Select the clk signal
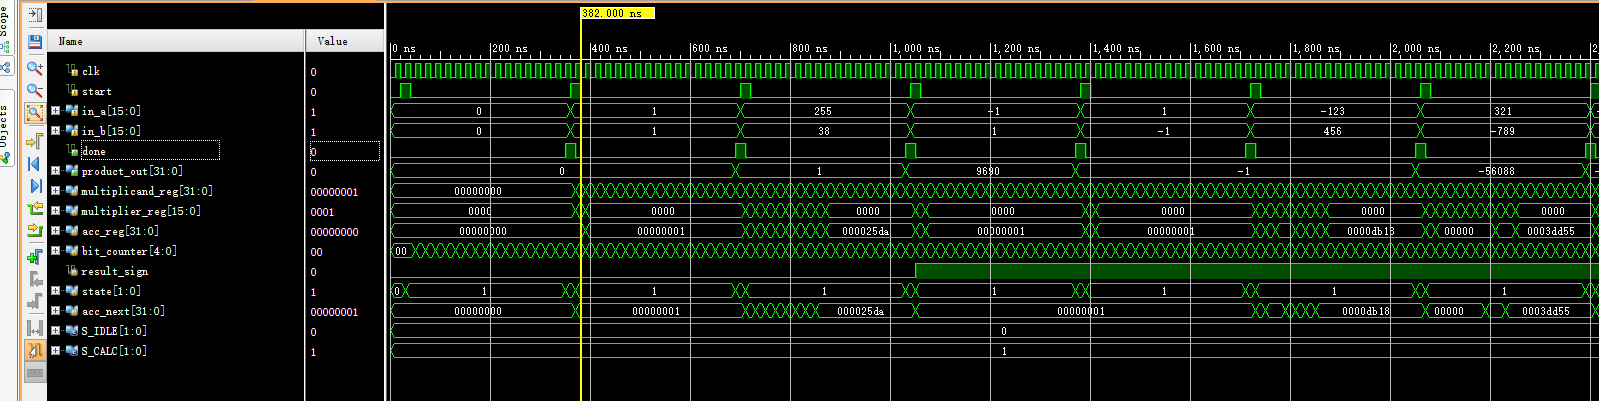The height and width of the screenshot is (401, 1599). click(90, 71)
